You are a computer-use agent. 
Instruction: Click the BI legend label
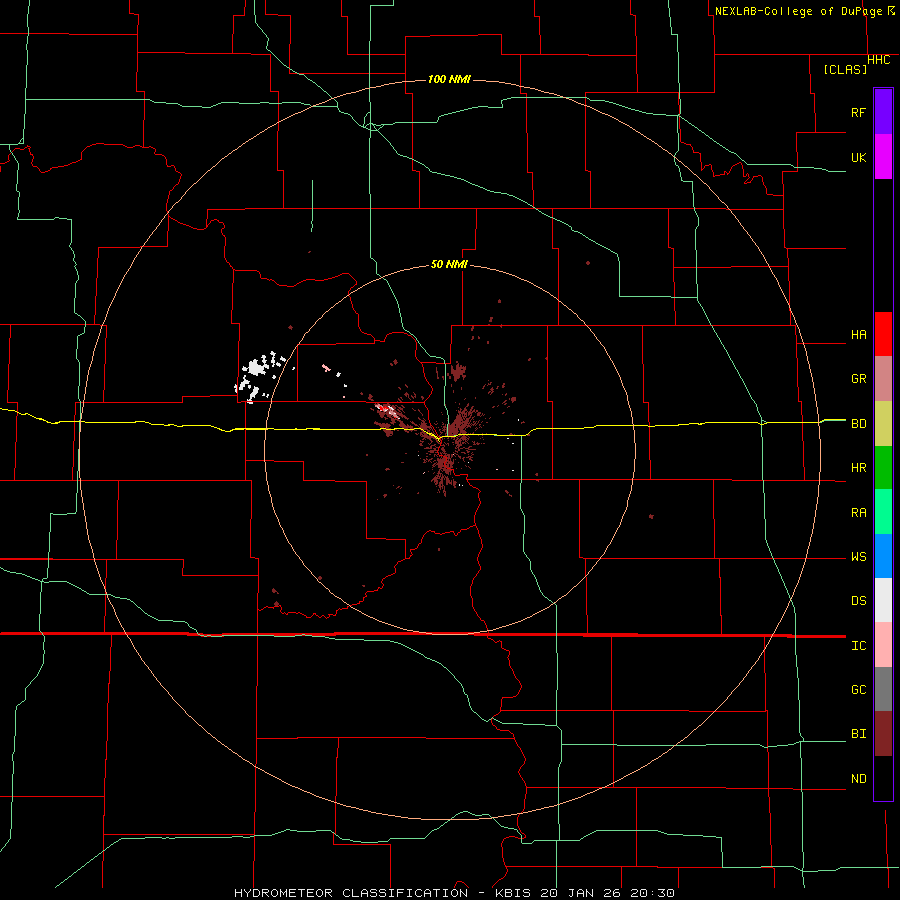[x=858, y=734]
